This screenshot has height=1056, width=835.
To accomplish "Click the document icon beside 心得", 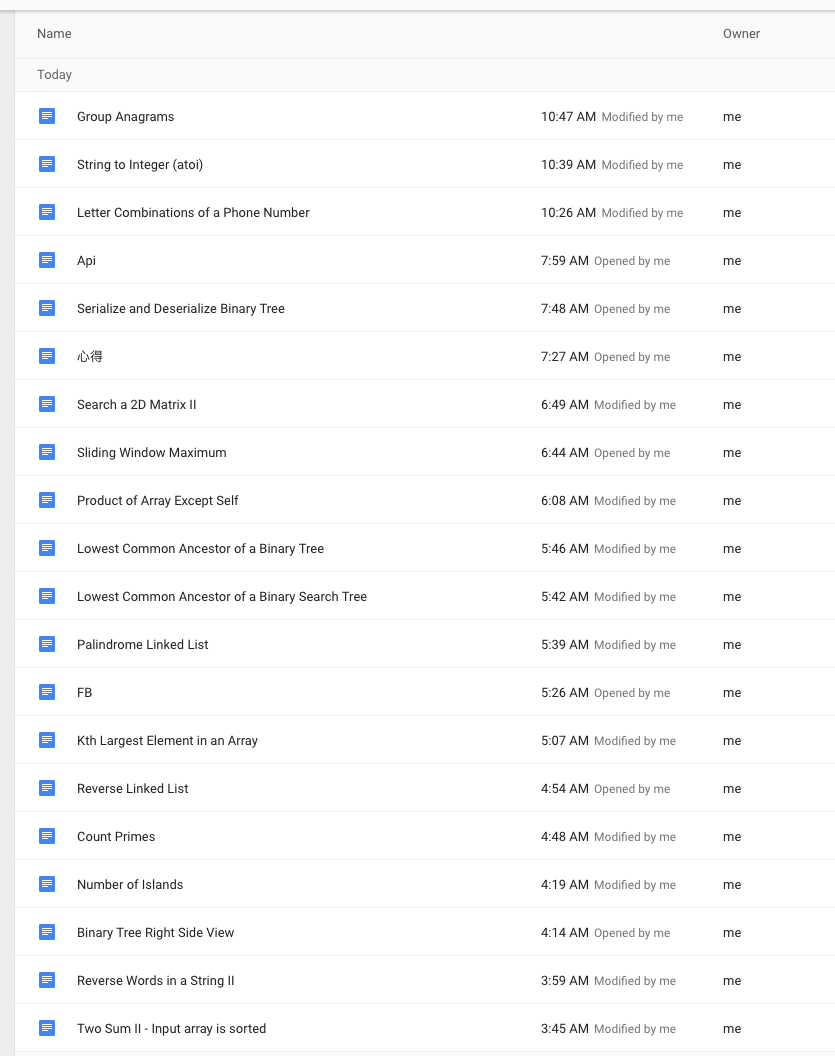I will tap(46, 356).
